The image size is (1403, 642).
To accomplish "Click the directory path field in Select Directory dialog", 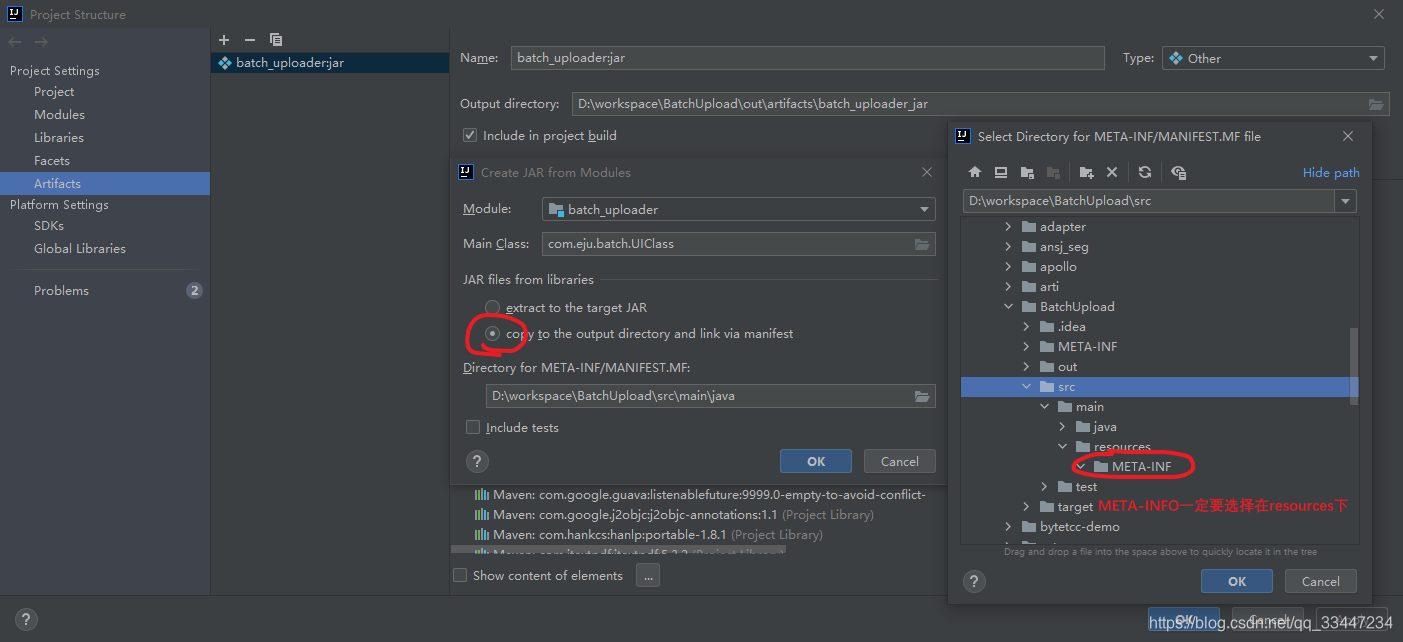I will (1149, 201).
